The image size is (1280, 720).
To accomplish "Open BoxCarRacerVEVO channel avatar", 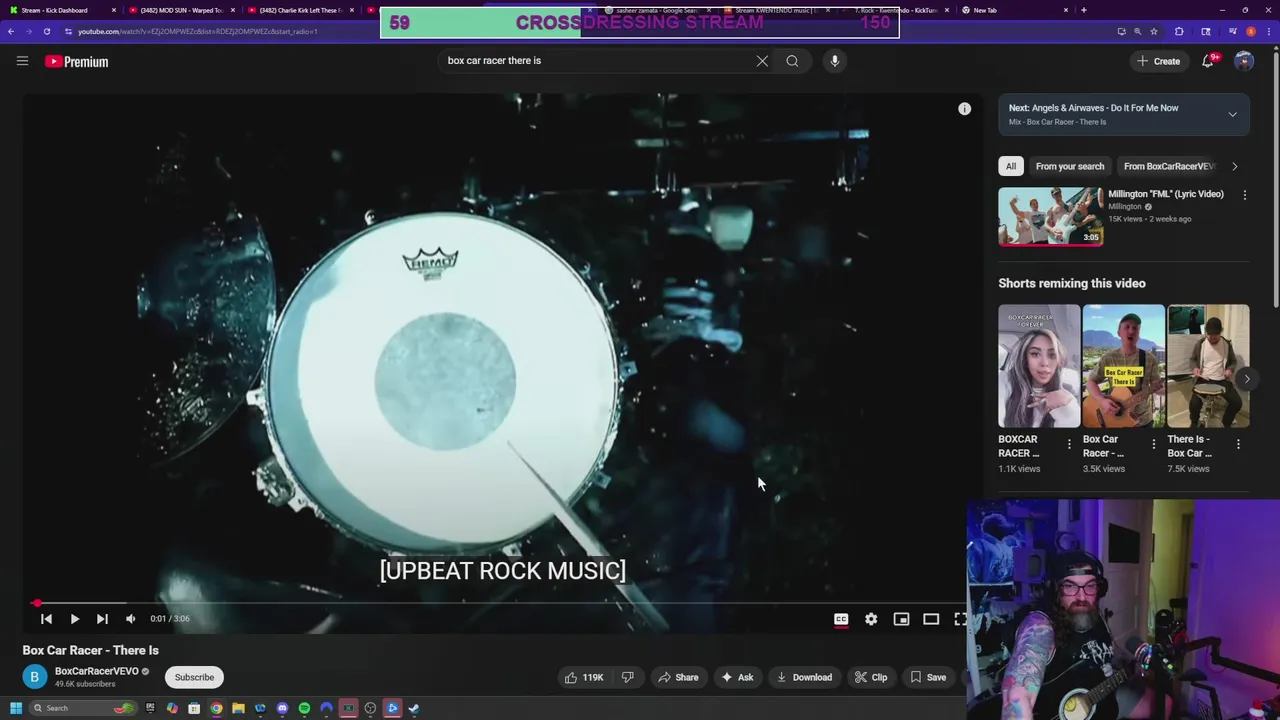I will 34,677.
